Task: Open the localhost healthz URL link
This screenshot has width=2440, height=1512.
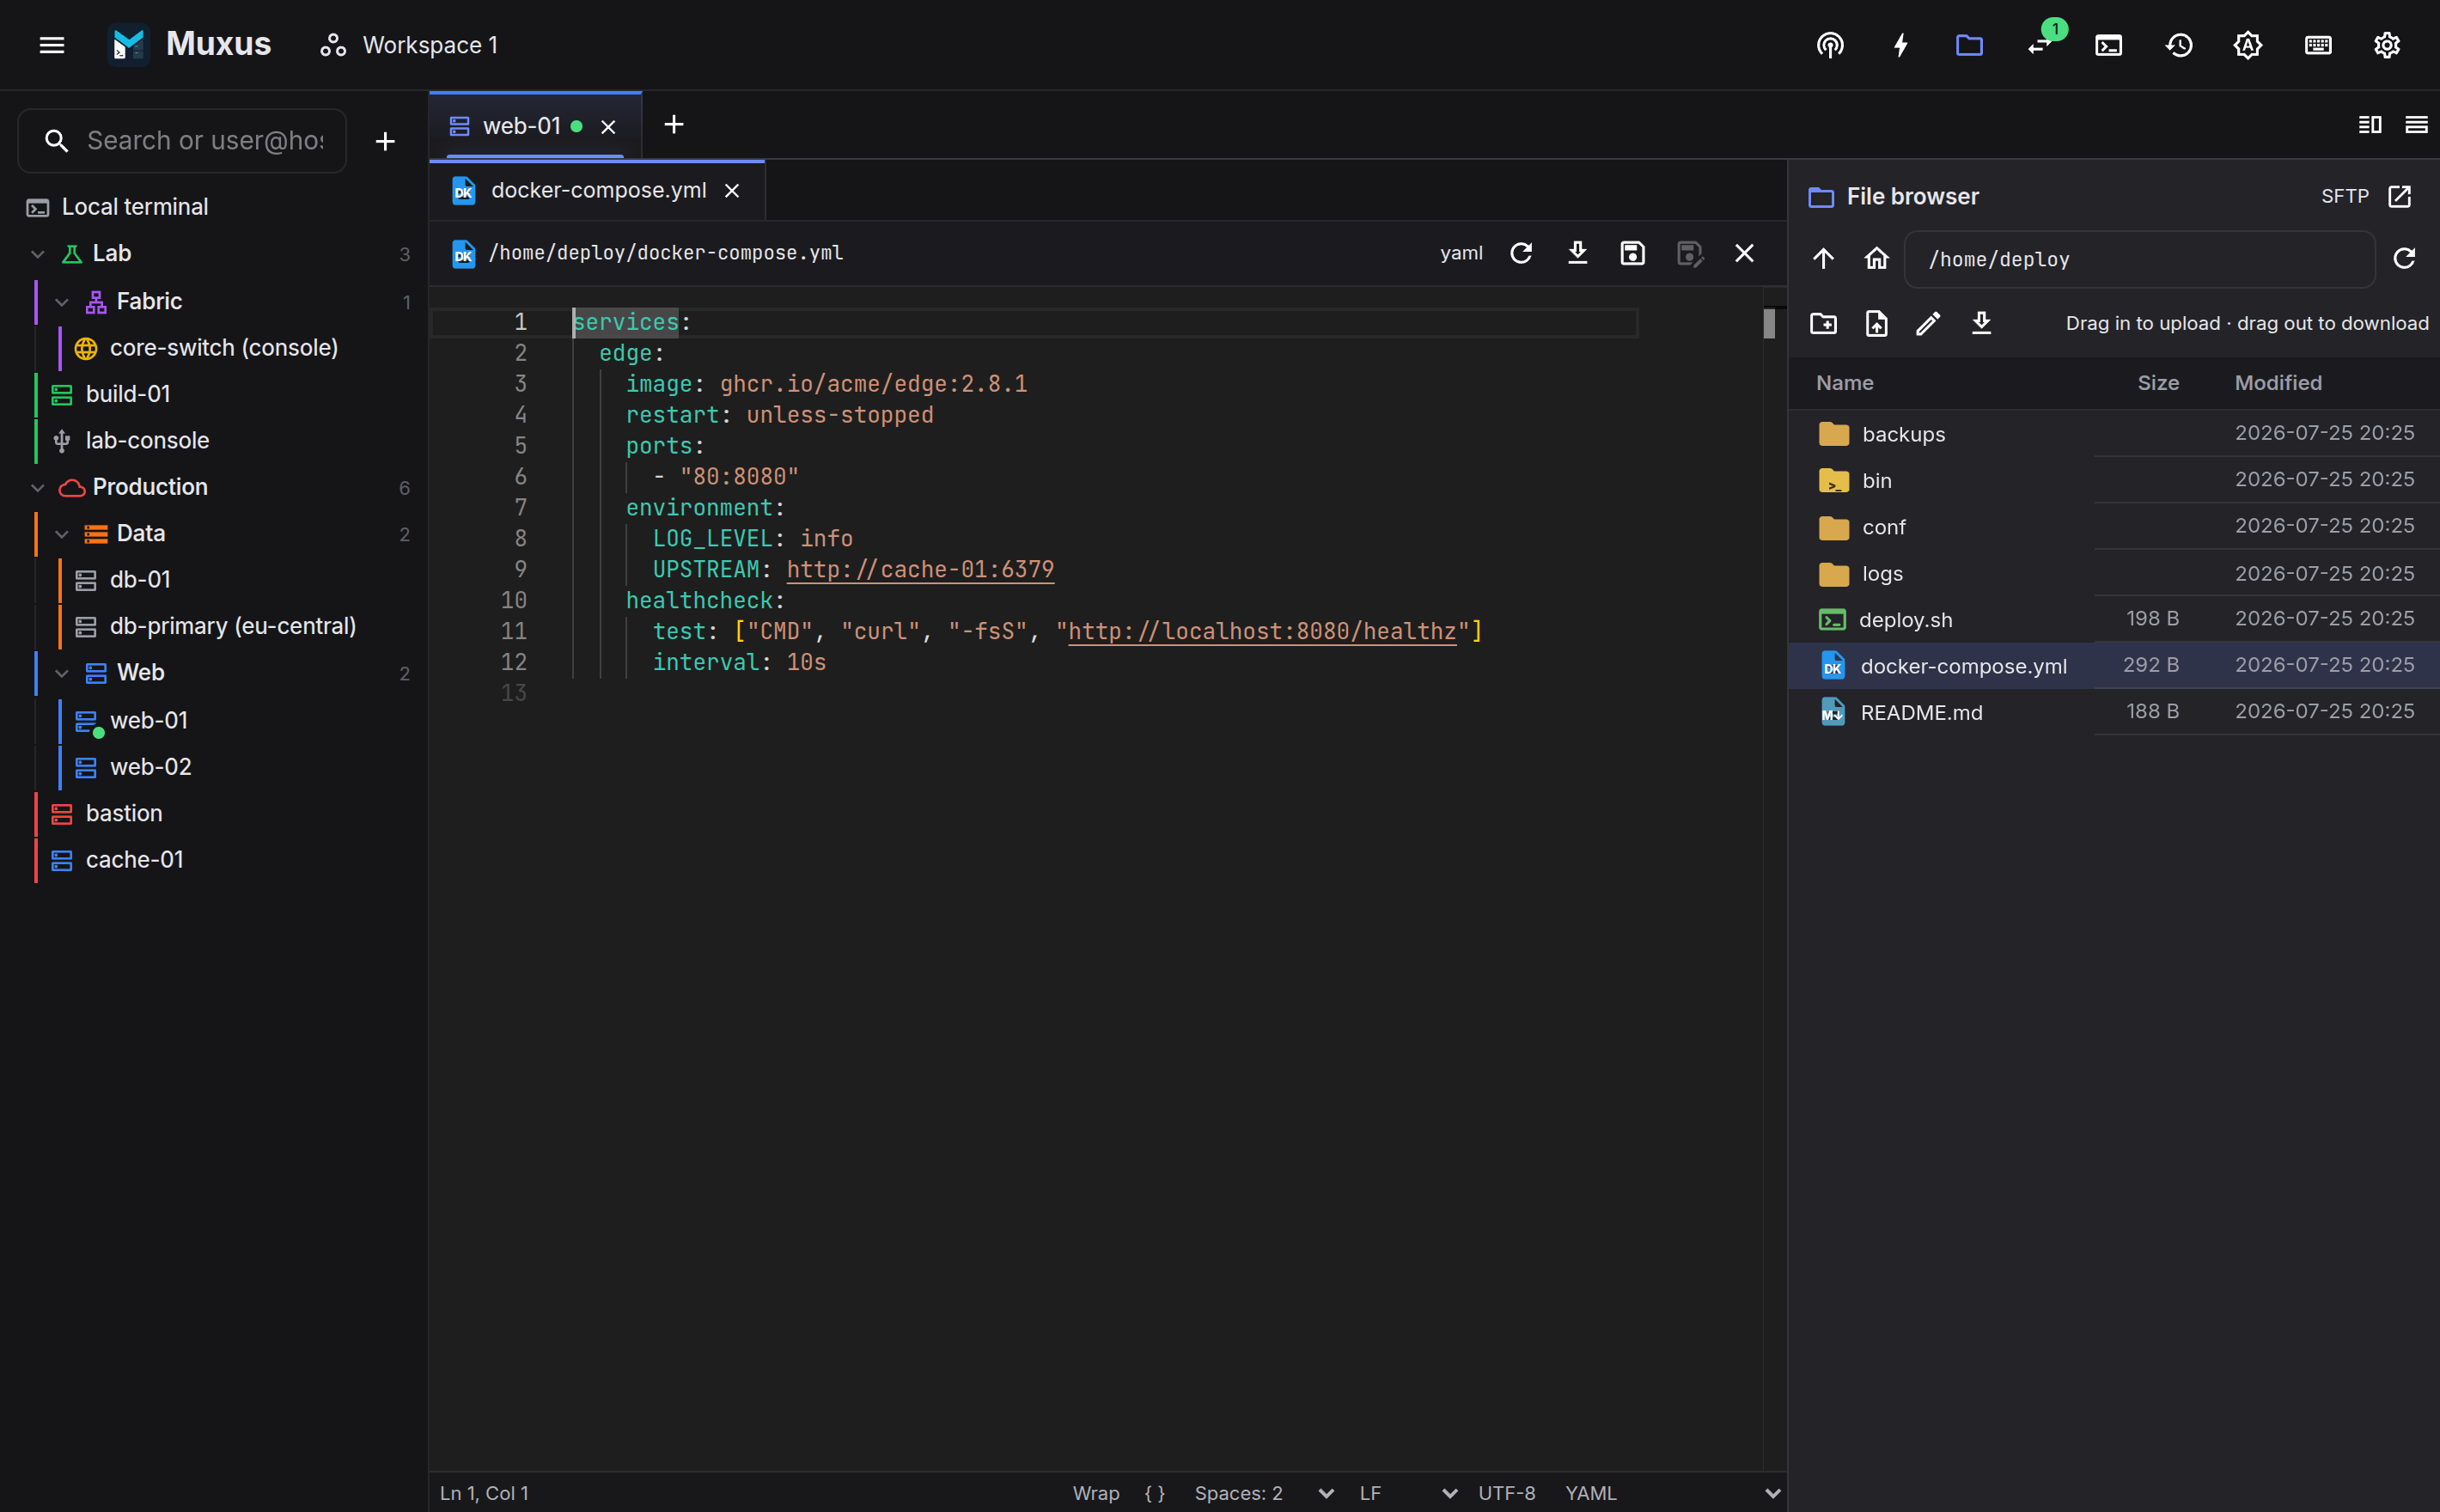Action: tap(1262, 631)
